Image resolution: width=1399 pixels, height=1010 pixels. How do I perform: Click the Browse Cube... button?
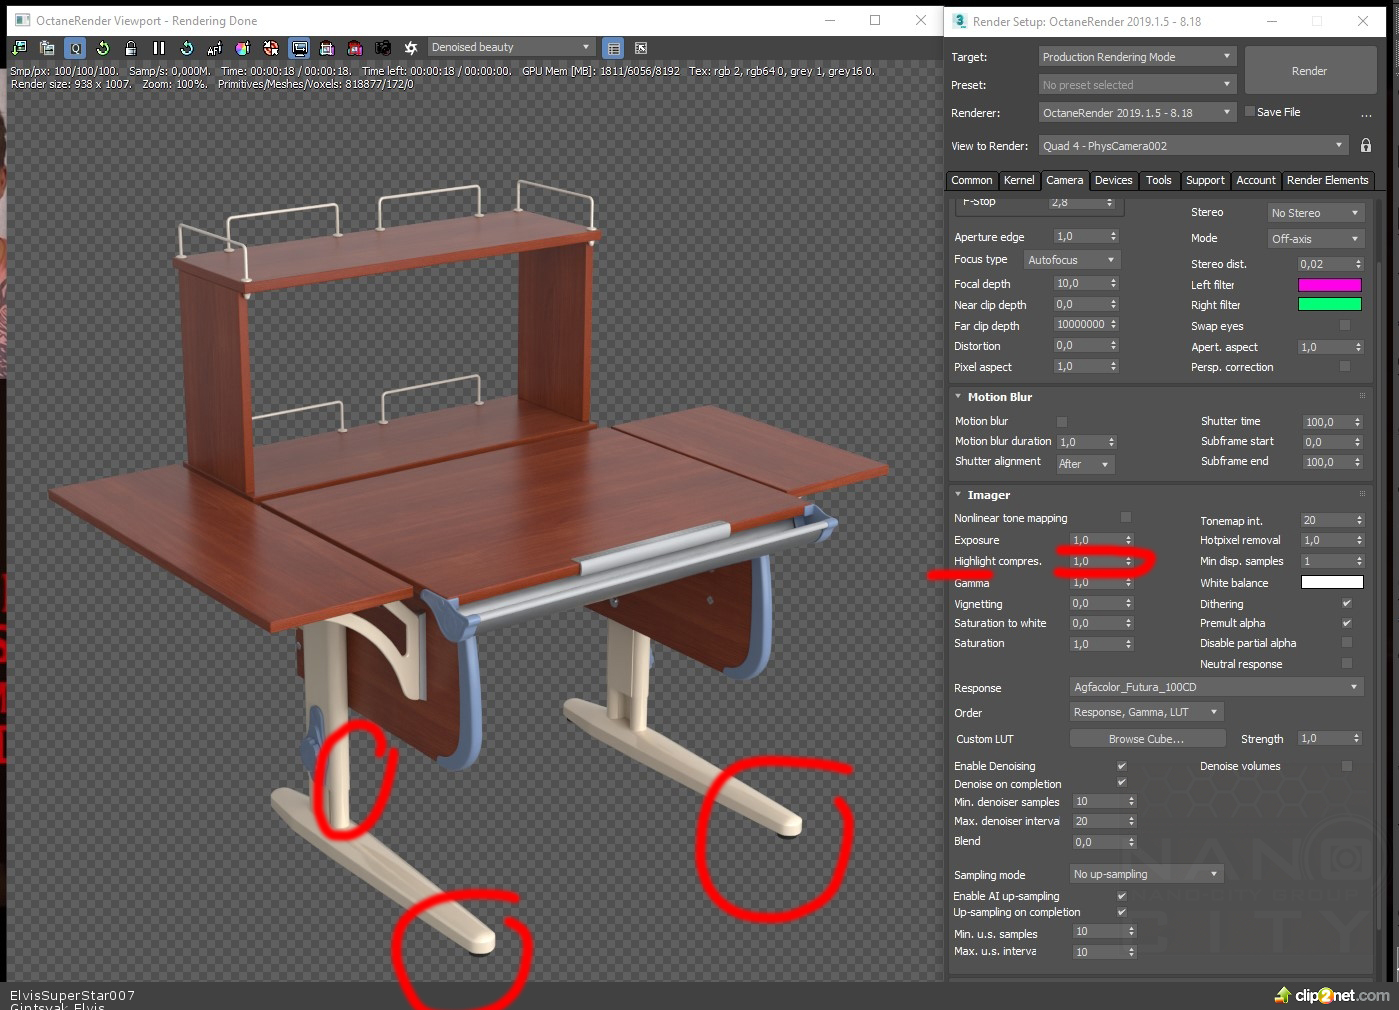click(1147, 739)
